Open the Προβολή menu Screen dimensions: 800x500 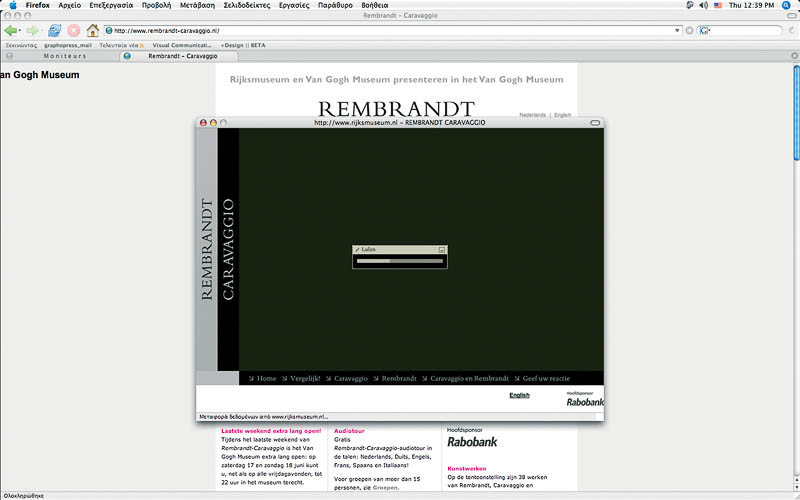point(156,5)
